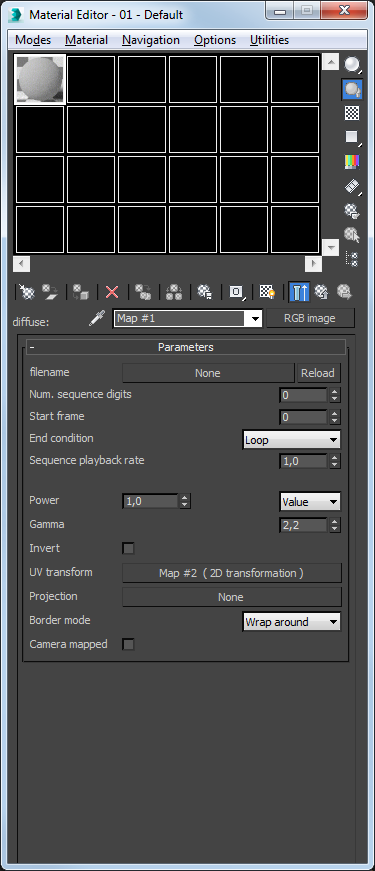Click the Power value field

coord(150,501)
